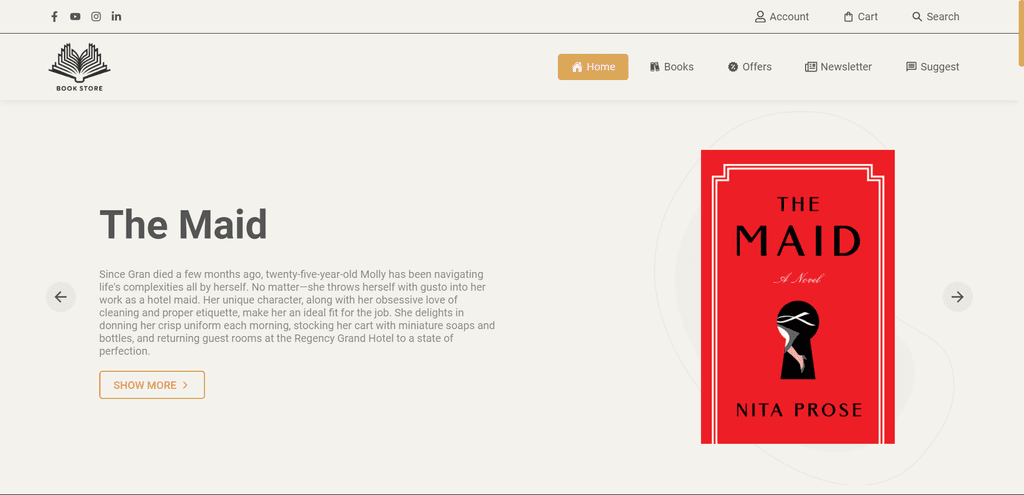1024x495 pixels.
Task: Click The Maid book cover
Action: point(797,296)
